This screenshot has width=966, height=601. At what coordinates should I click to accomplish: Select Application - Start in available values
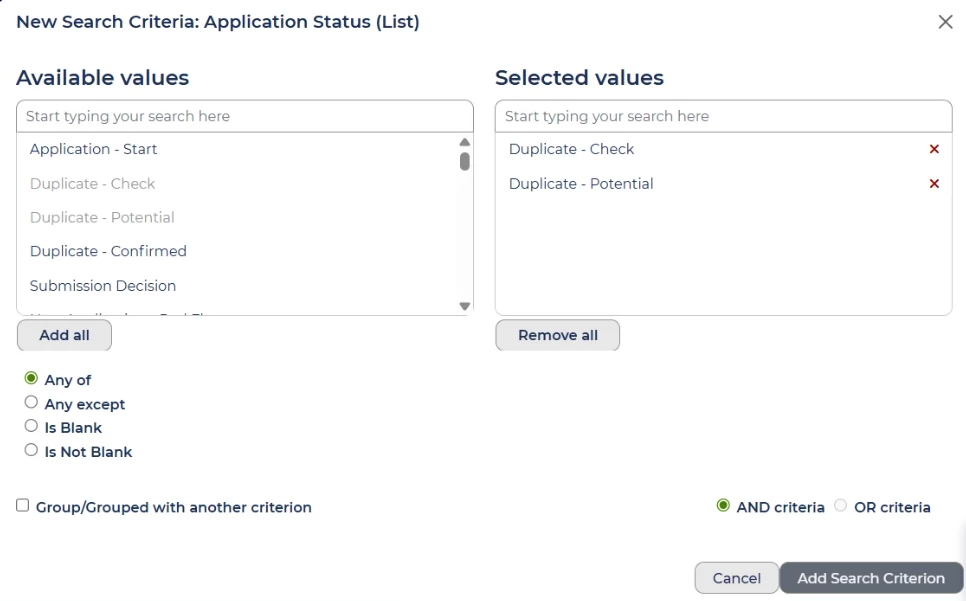[94, 149]
